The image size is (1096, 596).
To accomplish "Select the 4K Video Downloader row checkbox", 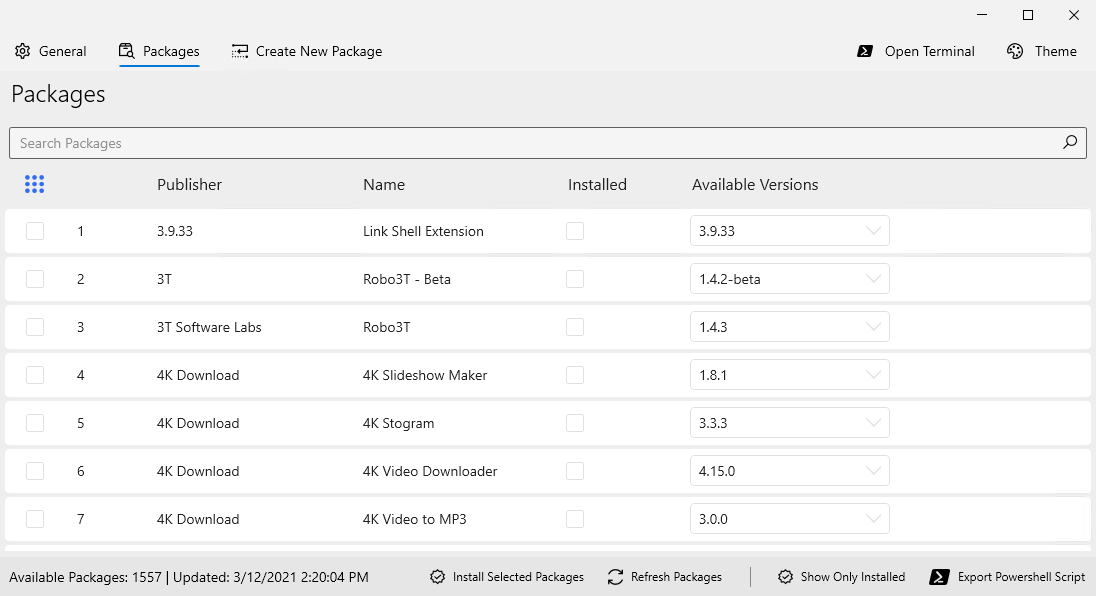I will (35, 471).
